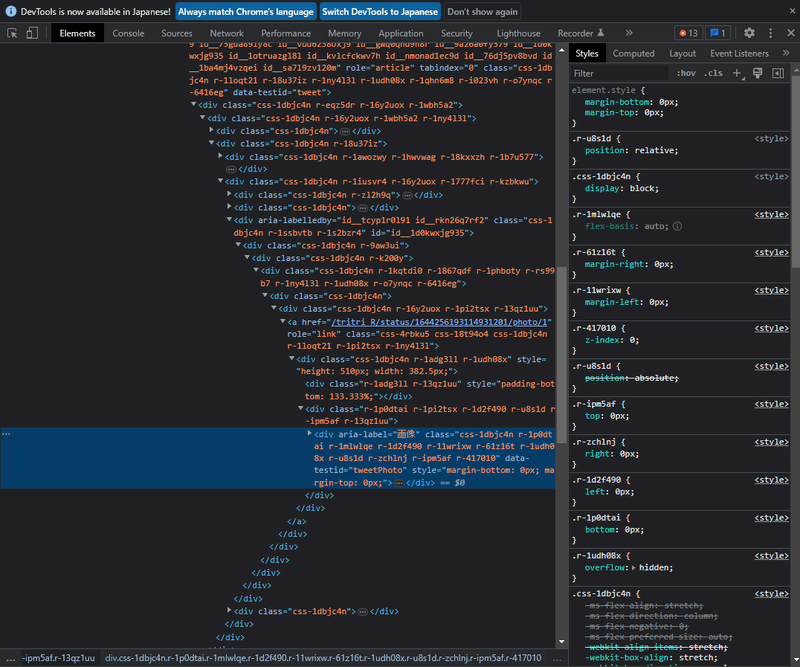Screen dimensions: 800x667
Task: Select the Styles sidebar tab
Action: [x=587, y=53]
